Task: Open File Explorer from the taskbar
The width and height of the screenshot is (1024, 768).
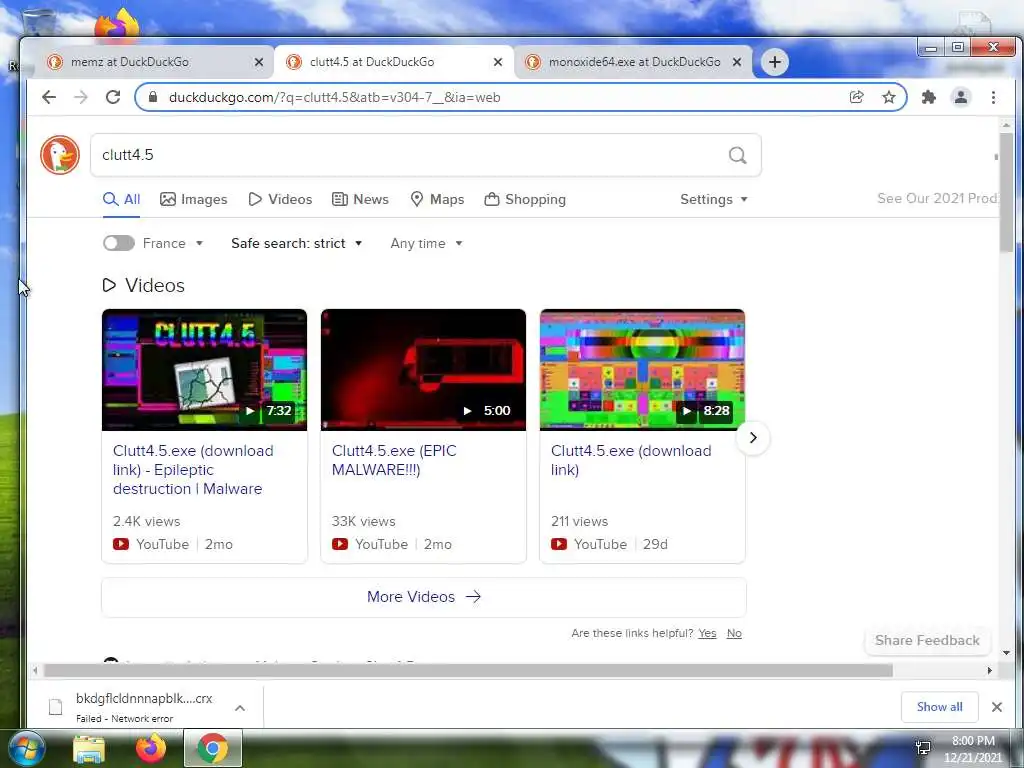Action: 89,749
